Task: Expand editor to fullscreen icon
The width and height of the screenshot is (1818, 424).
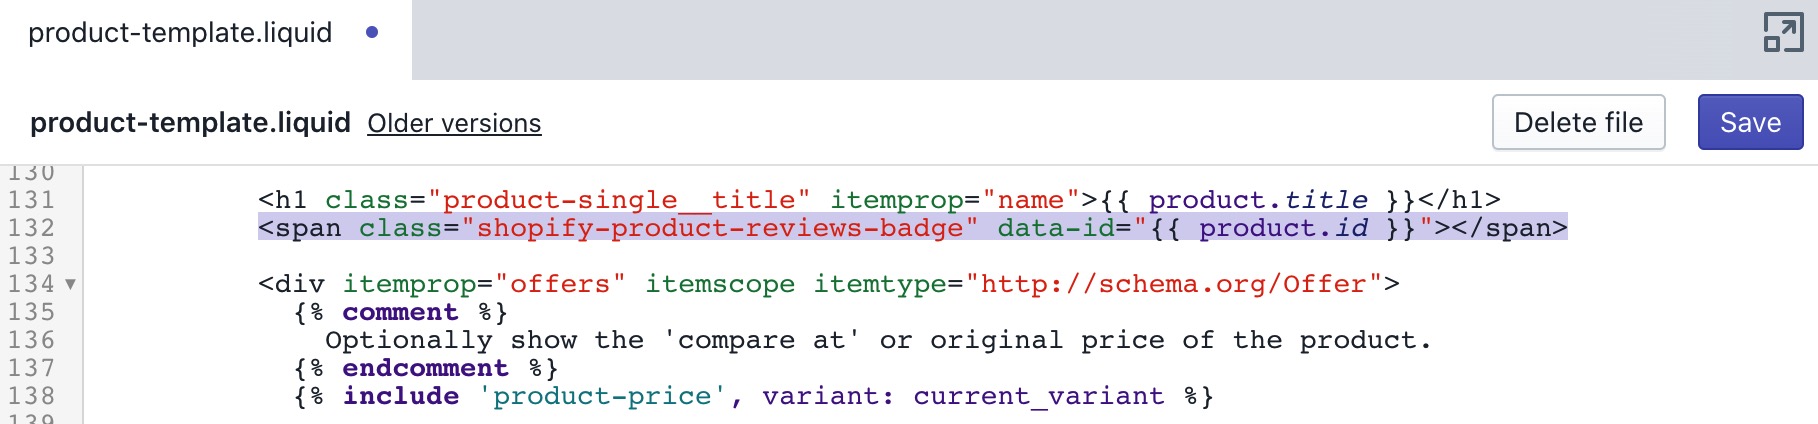Action: (1783, 32)
